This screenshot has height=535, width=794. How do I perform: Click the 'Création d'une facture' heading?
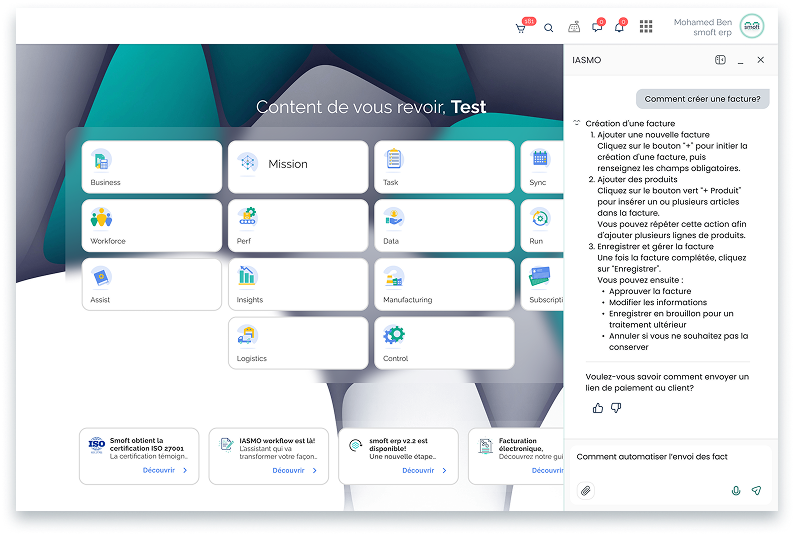pos(630,124)
